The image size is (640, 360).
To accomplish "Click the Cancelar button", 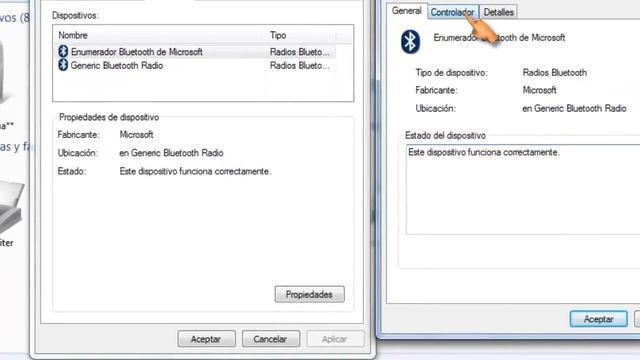I will coord(271,339).
